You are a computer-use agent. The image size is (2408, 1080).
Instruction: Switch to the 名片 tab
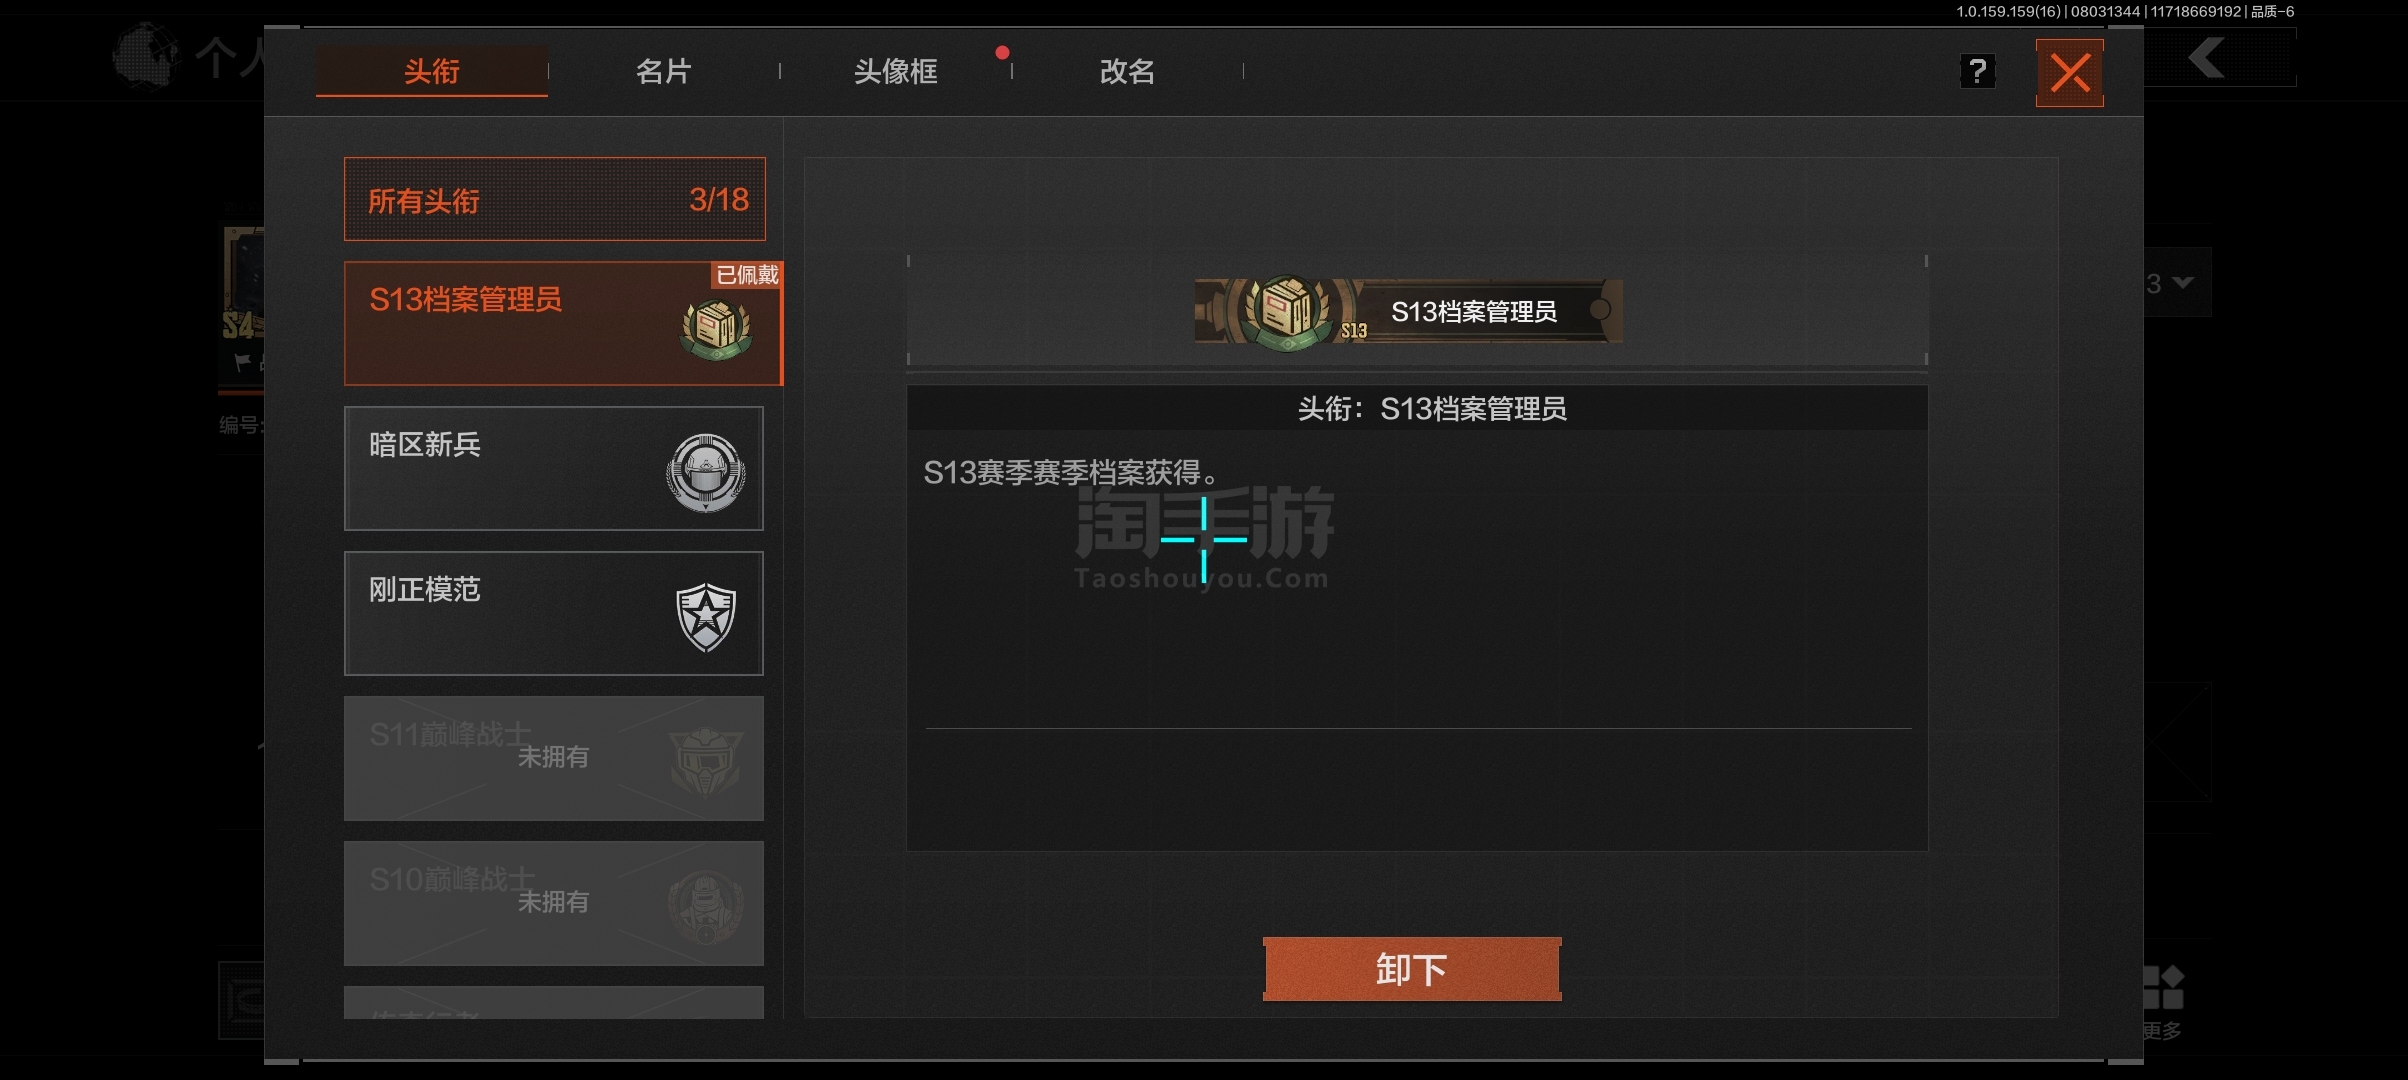[x=664, y=71]
